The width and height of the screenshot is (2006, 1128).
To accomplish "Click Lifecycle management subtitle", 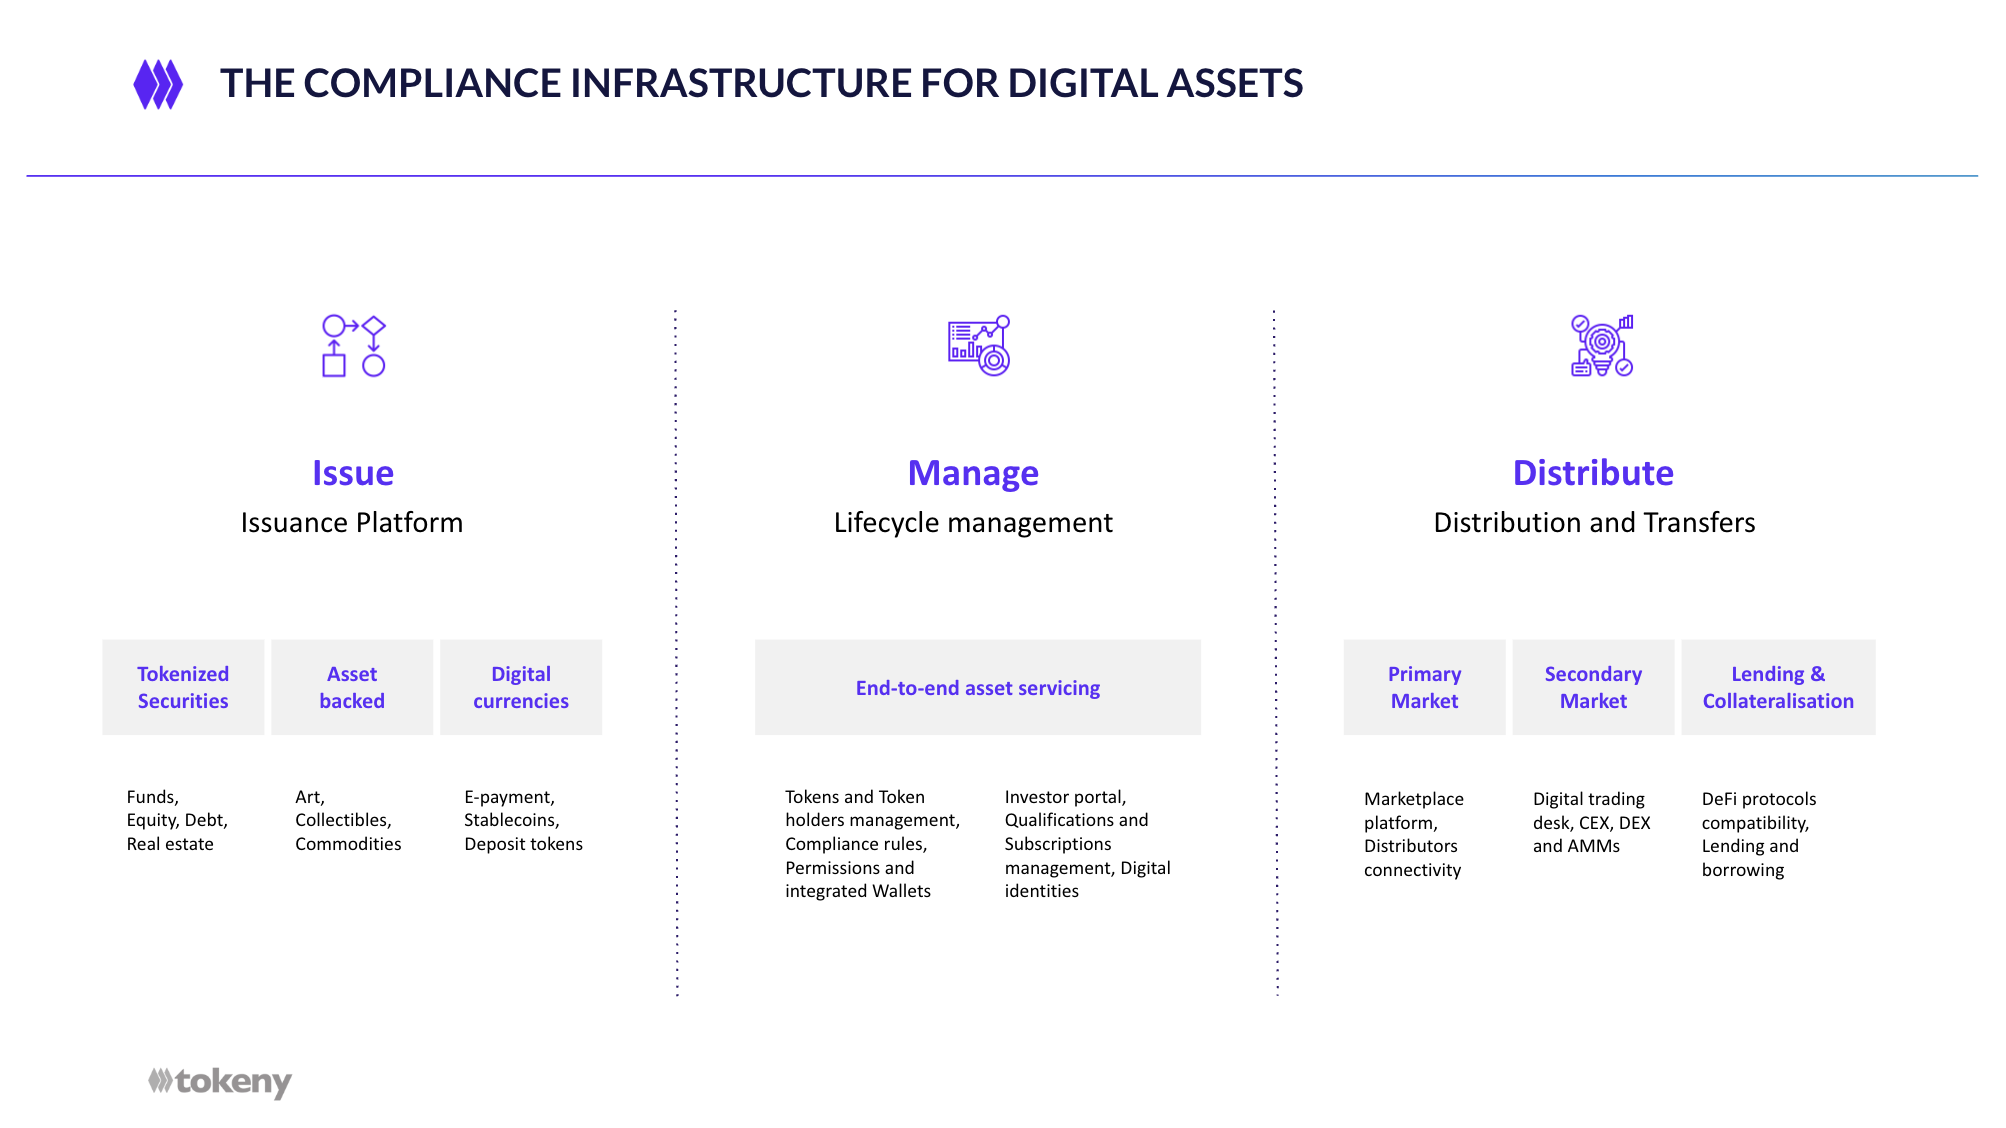I will pyautogui.click(x=973, y=523).
